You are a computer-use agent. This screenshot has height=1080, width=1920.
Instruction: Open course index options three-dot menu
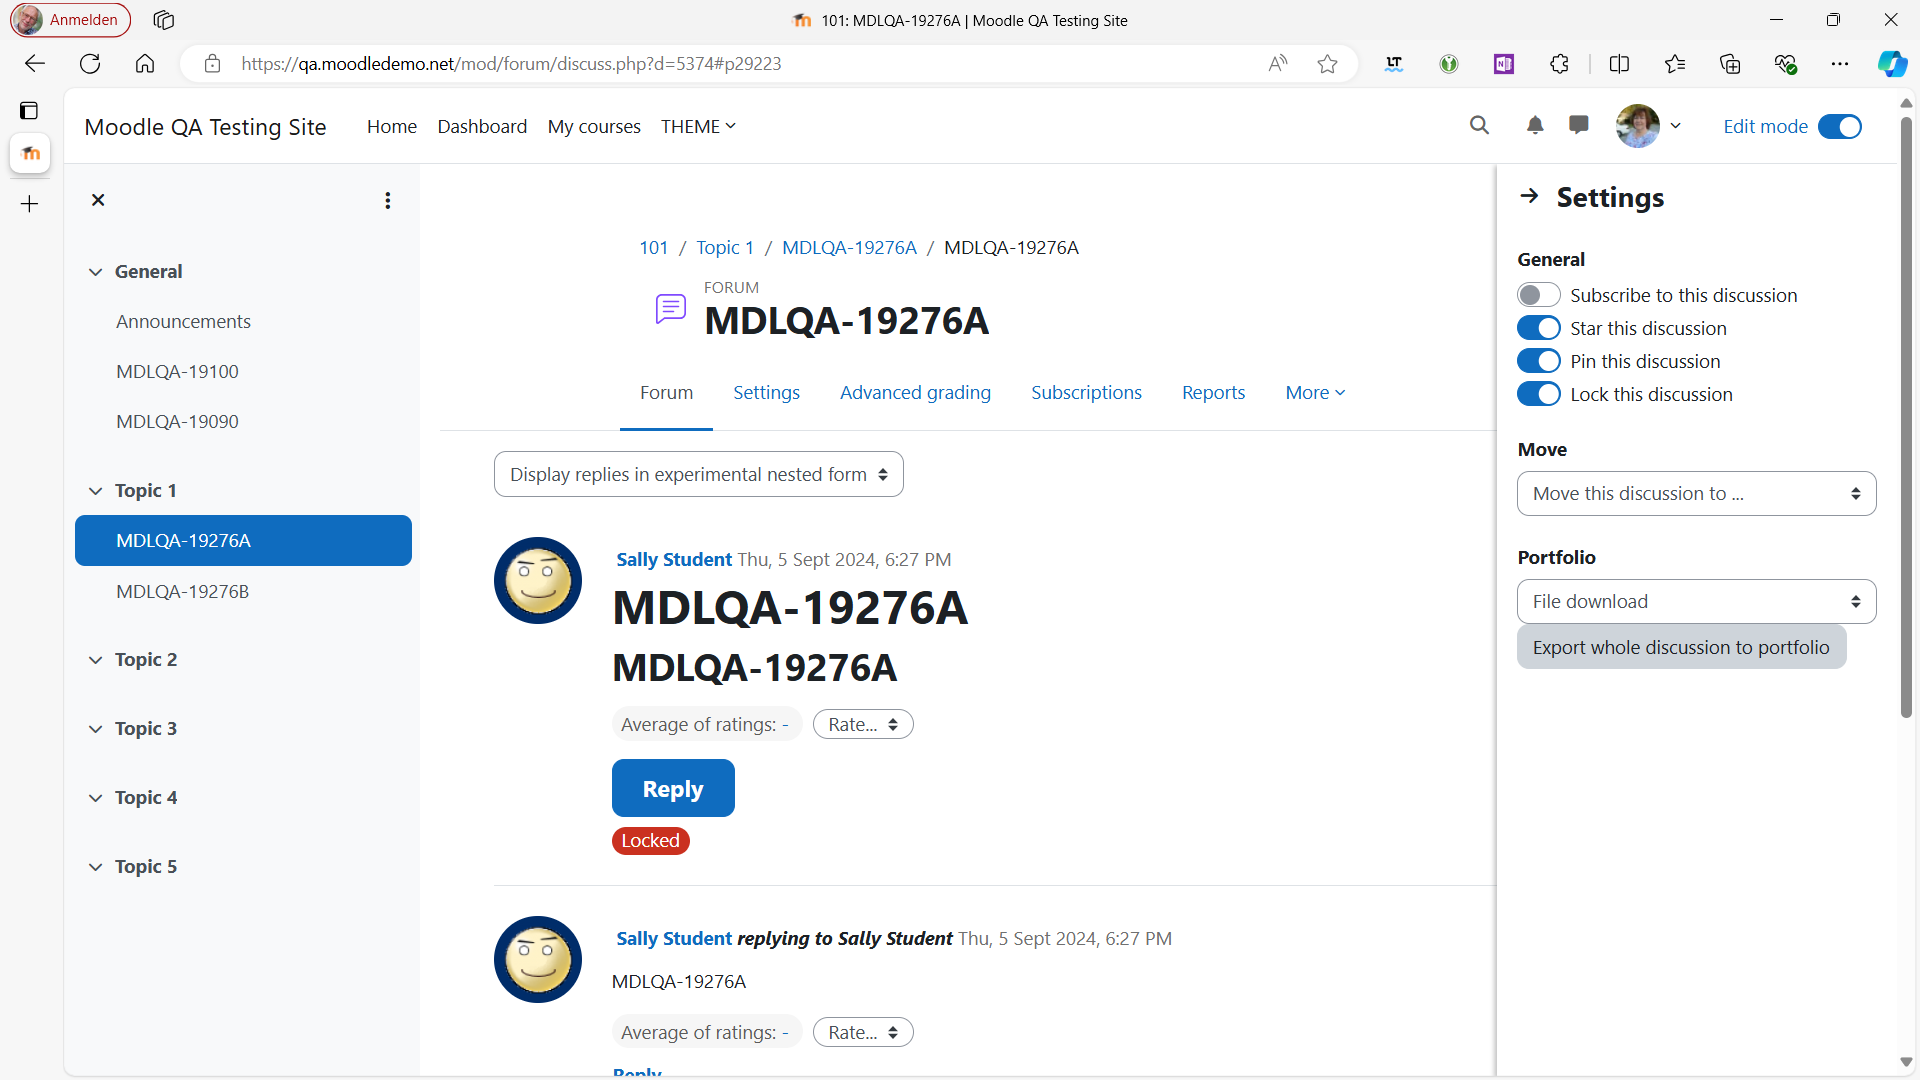[388, 201]
